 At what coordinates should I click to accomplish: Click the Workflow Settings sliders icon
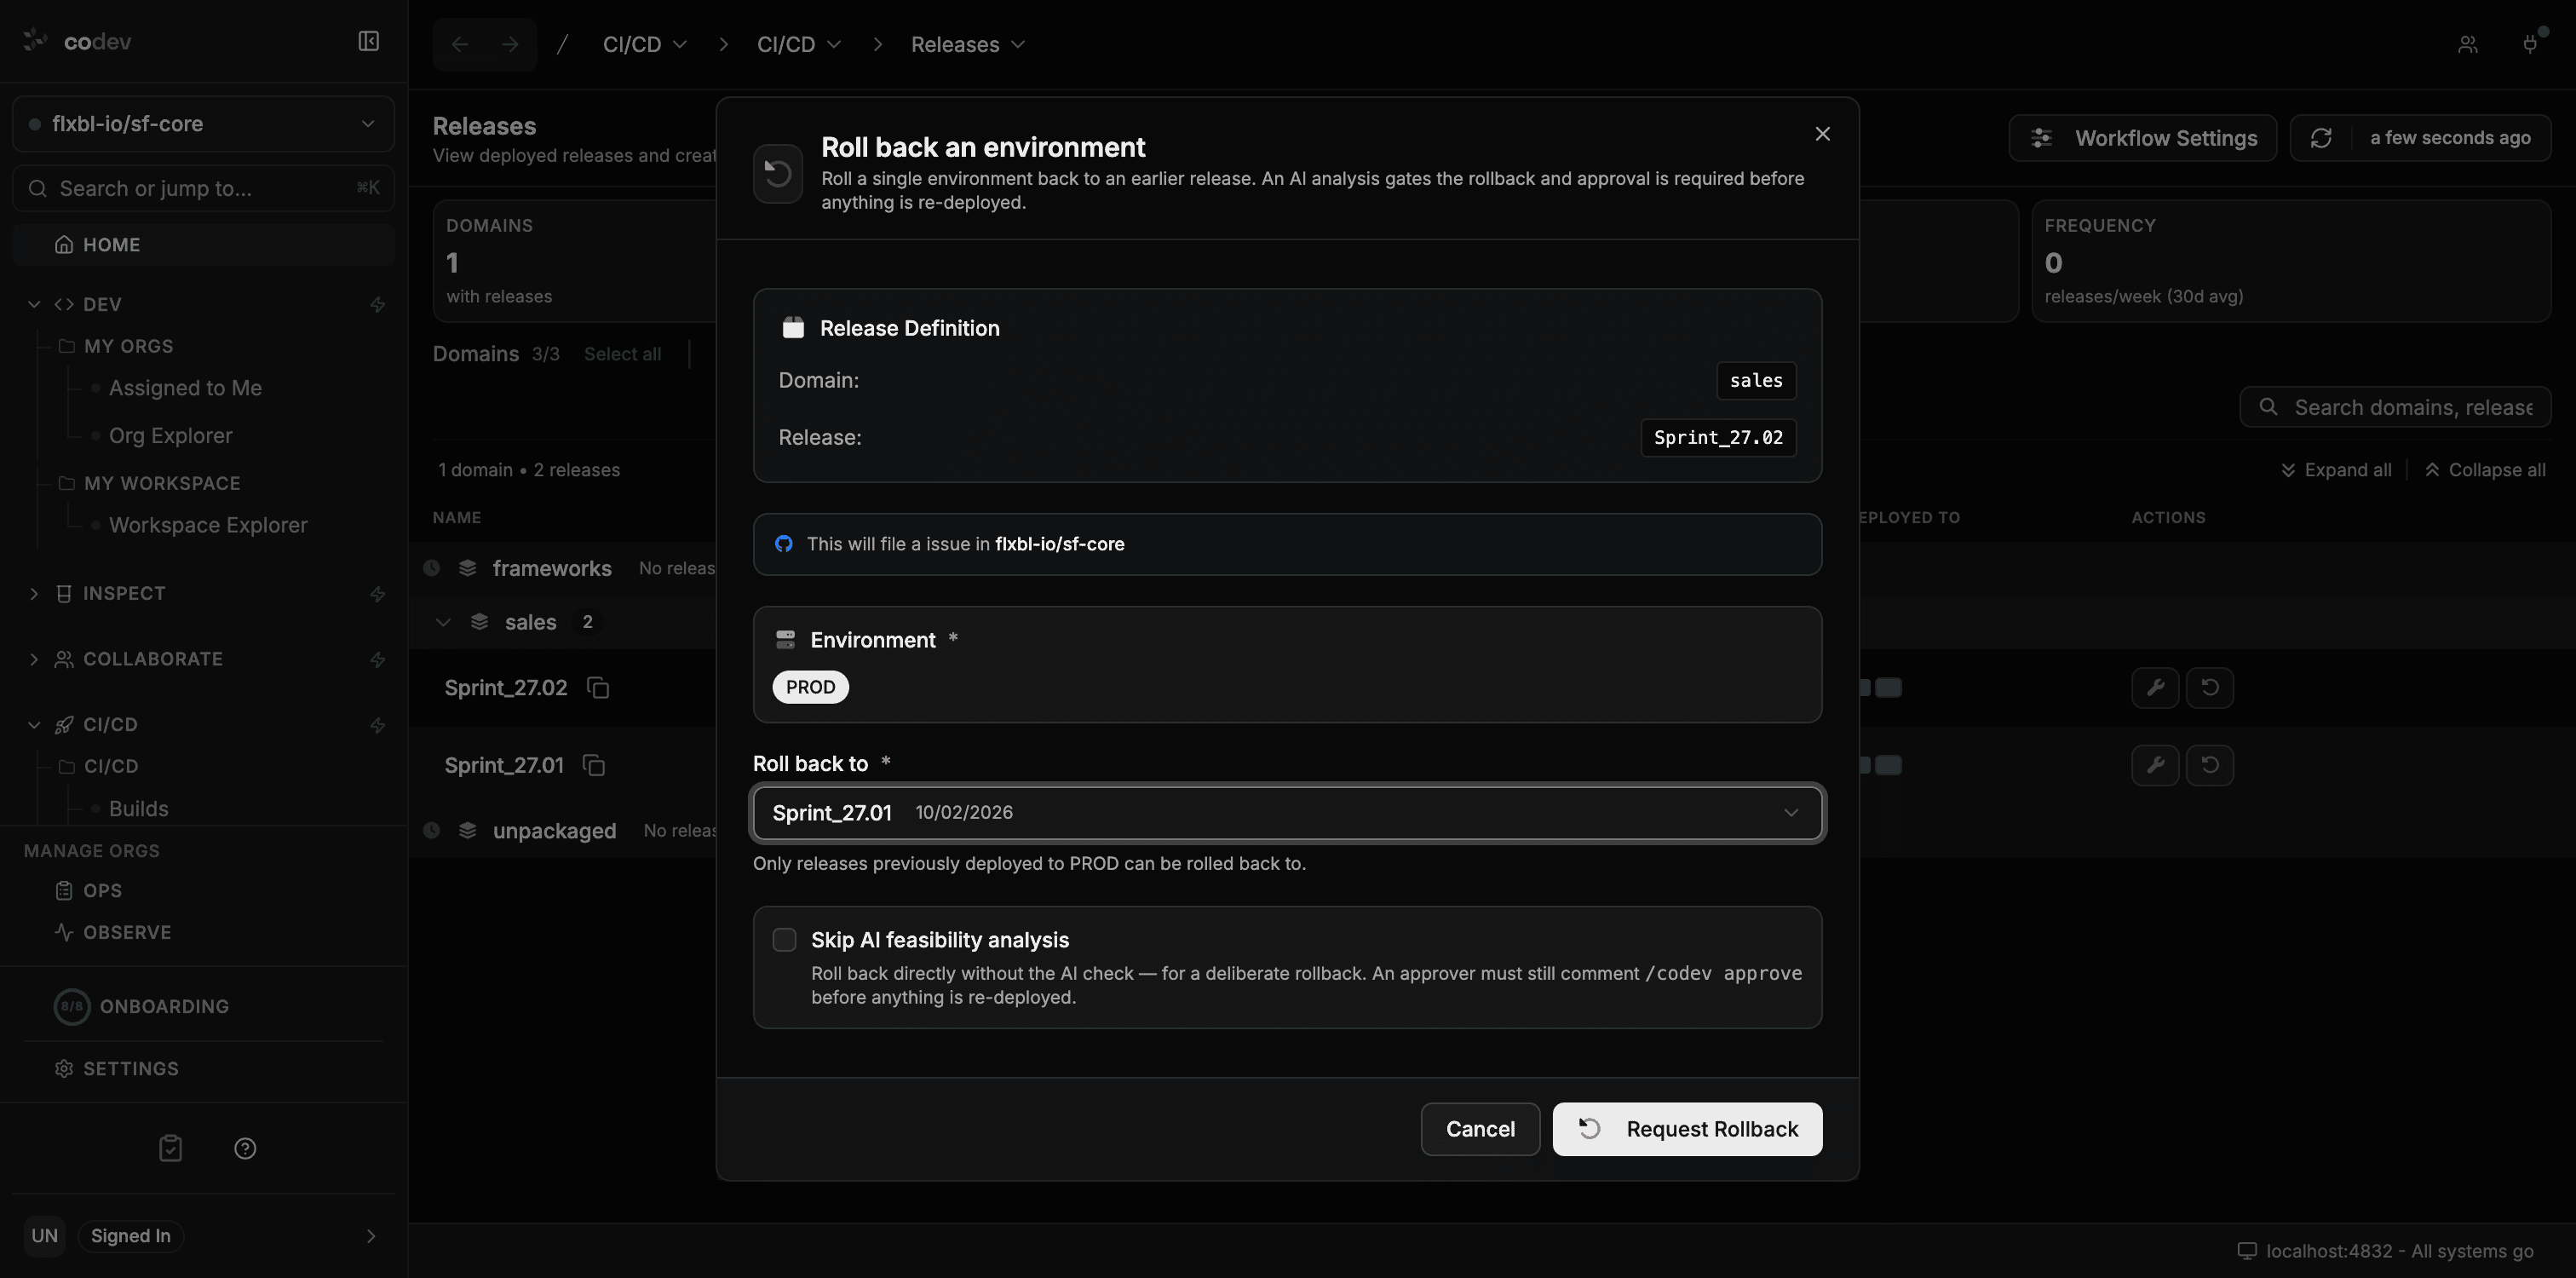[2041, 138]
